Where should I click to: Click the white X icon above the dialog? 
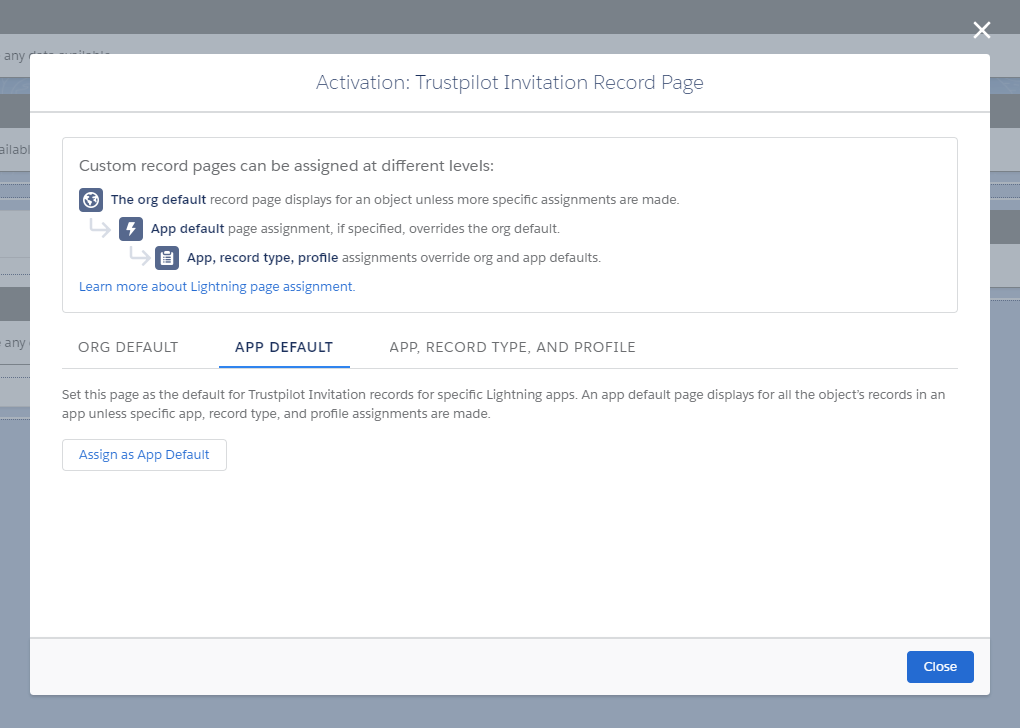tap(981, 30)
